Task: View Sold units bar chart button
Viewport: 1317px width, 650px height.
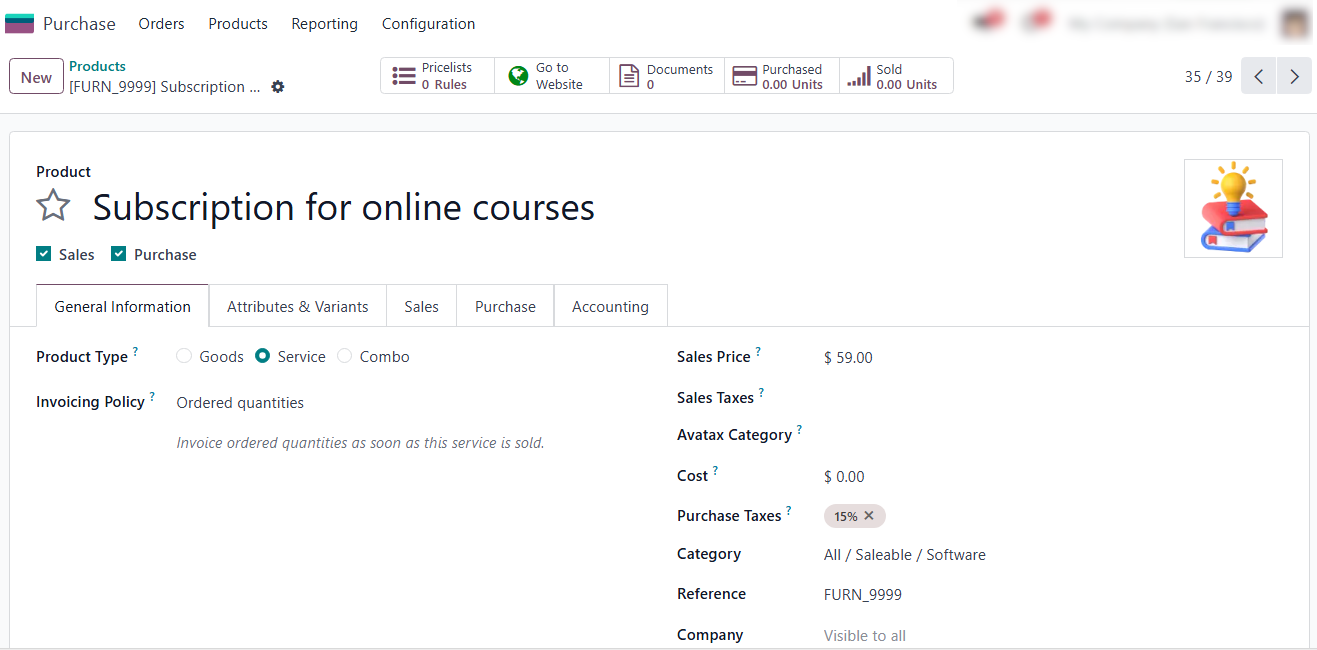Action: 895,76
